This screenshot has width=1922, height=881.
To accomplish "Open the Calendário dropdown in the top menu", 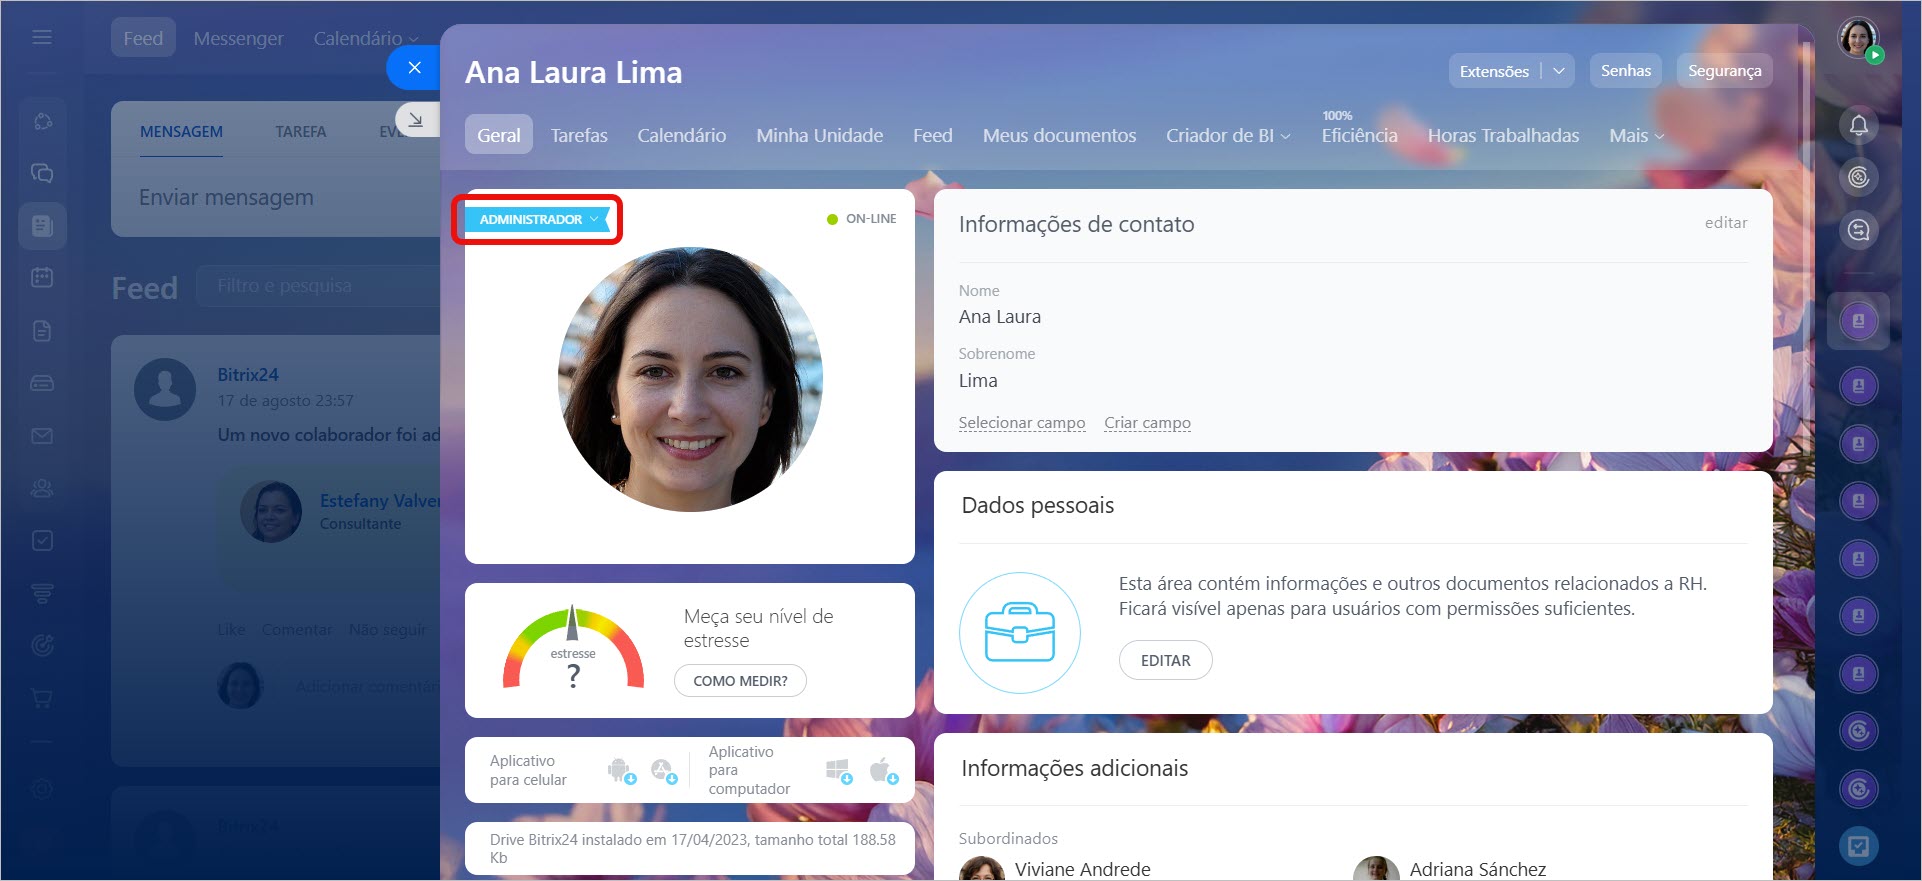I will tap(365, 38).
